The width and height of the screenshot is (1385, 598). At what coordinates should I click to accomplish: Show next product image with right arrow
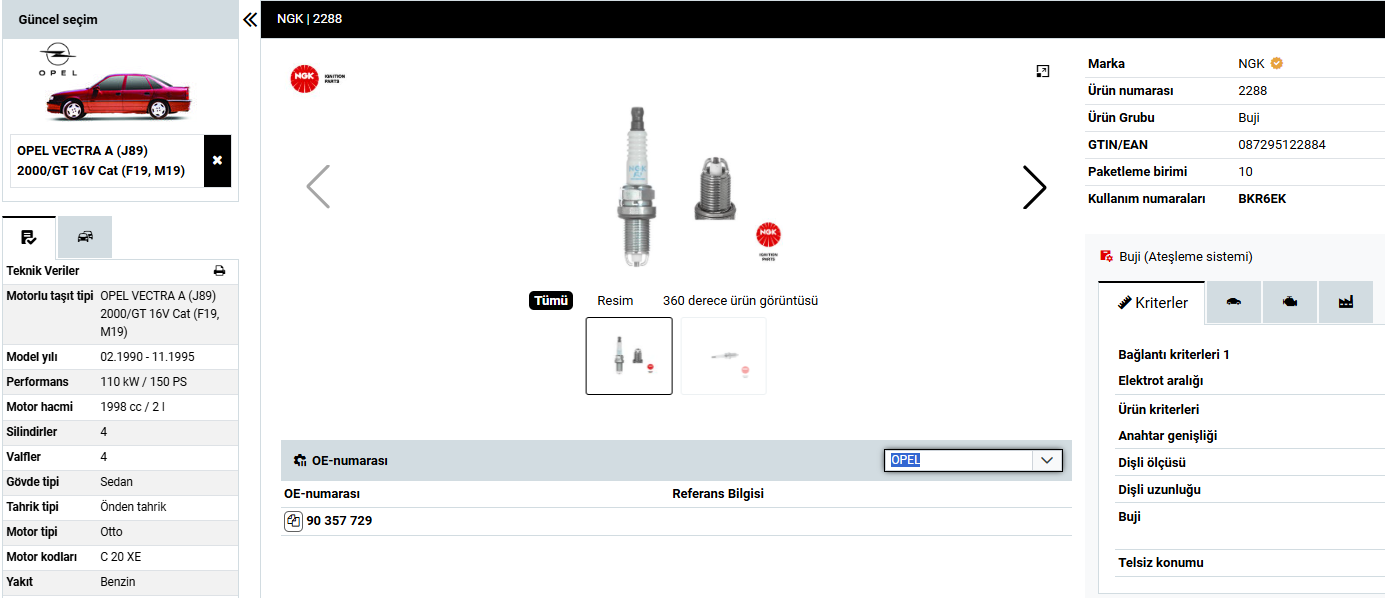[x=1035, y=187]
